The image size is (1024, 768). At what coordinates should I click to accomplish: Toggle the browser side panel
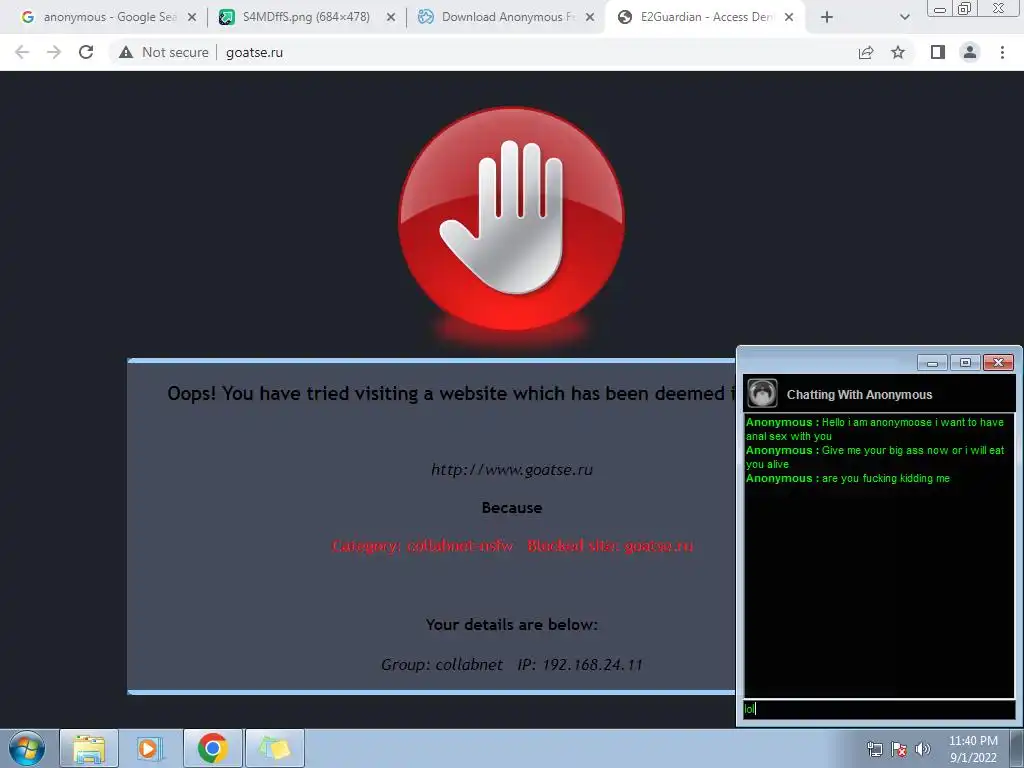coord(938,52)
